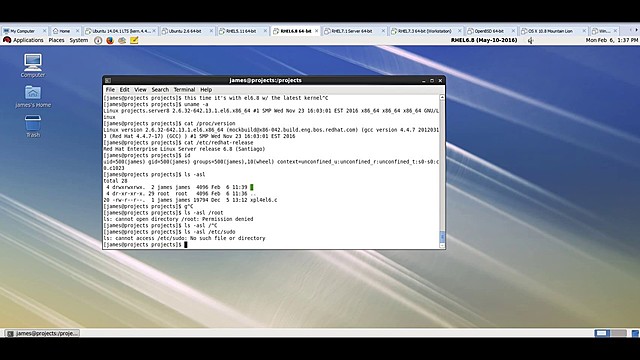Click the RHEL6.8 (May-10-2016) panel label

484,40
